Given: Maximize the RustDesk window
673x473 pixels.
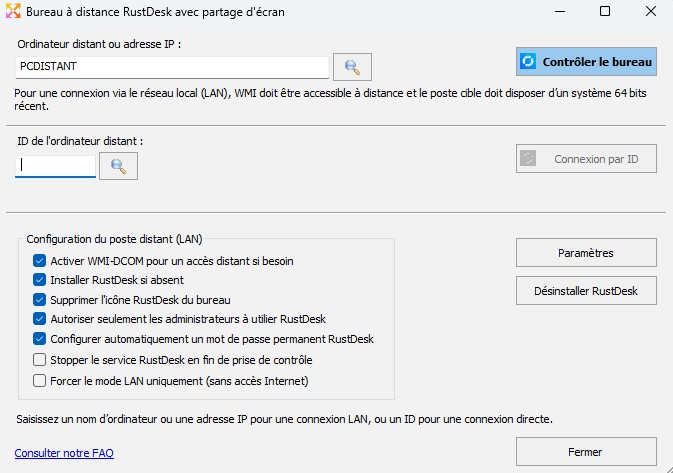Looking at the screenshot, I should pos(605,12).
